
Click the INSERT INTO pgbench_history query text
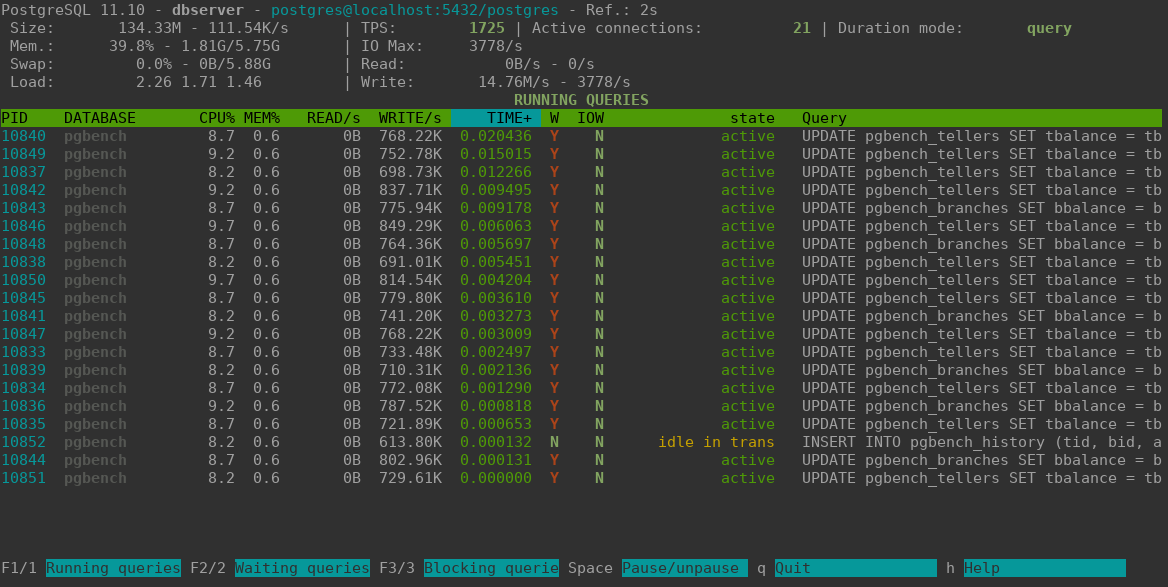[980, 442]
